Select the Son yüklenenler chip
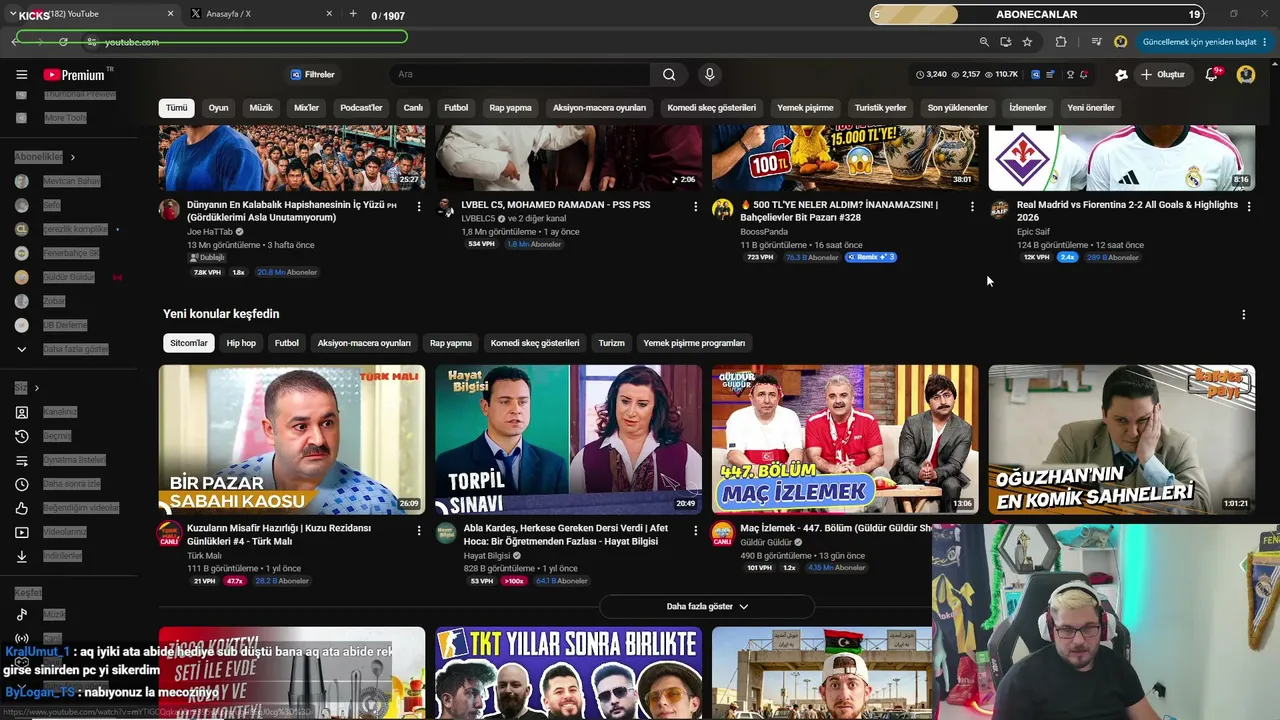 point(957,107)
